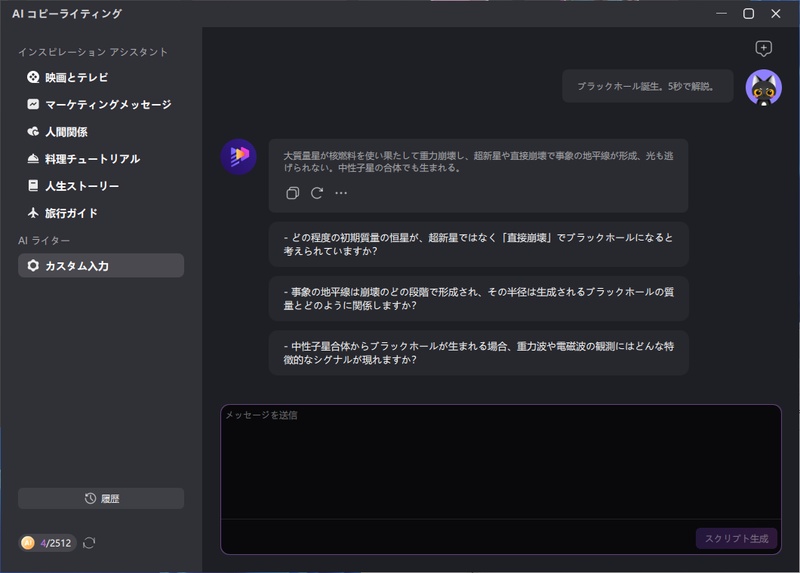Refresh the AI credits counter
This screenshot has height=573, width=800.
[x=89, y=543]
